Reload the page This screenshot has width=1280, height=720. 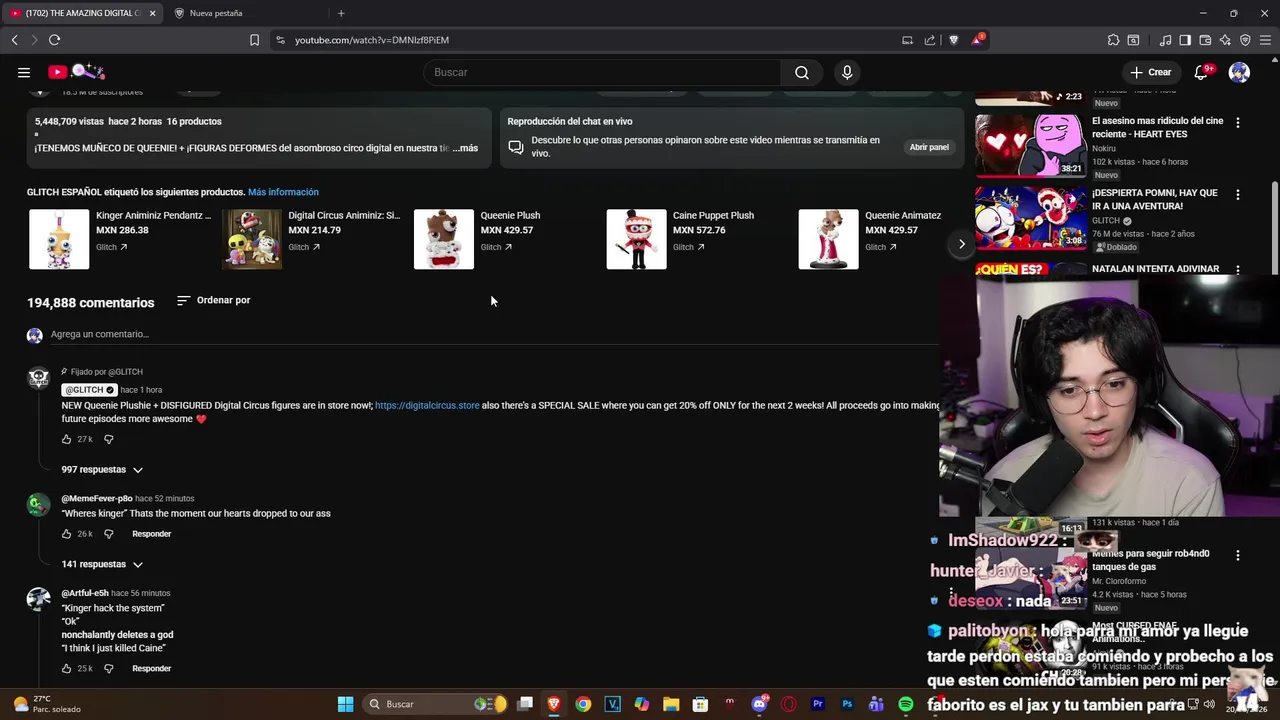54,40
